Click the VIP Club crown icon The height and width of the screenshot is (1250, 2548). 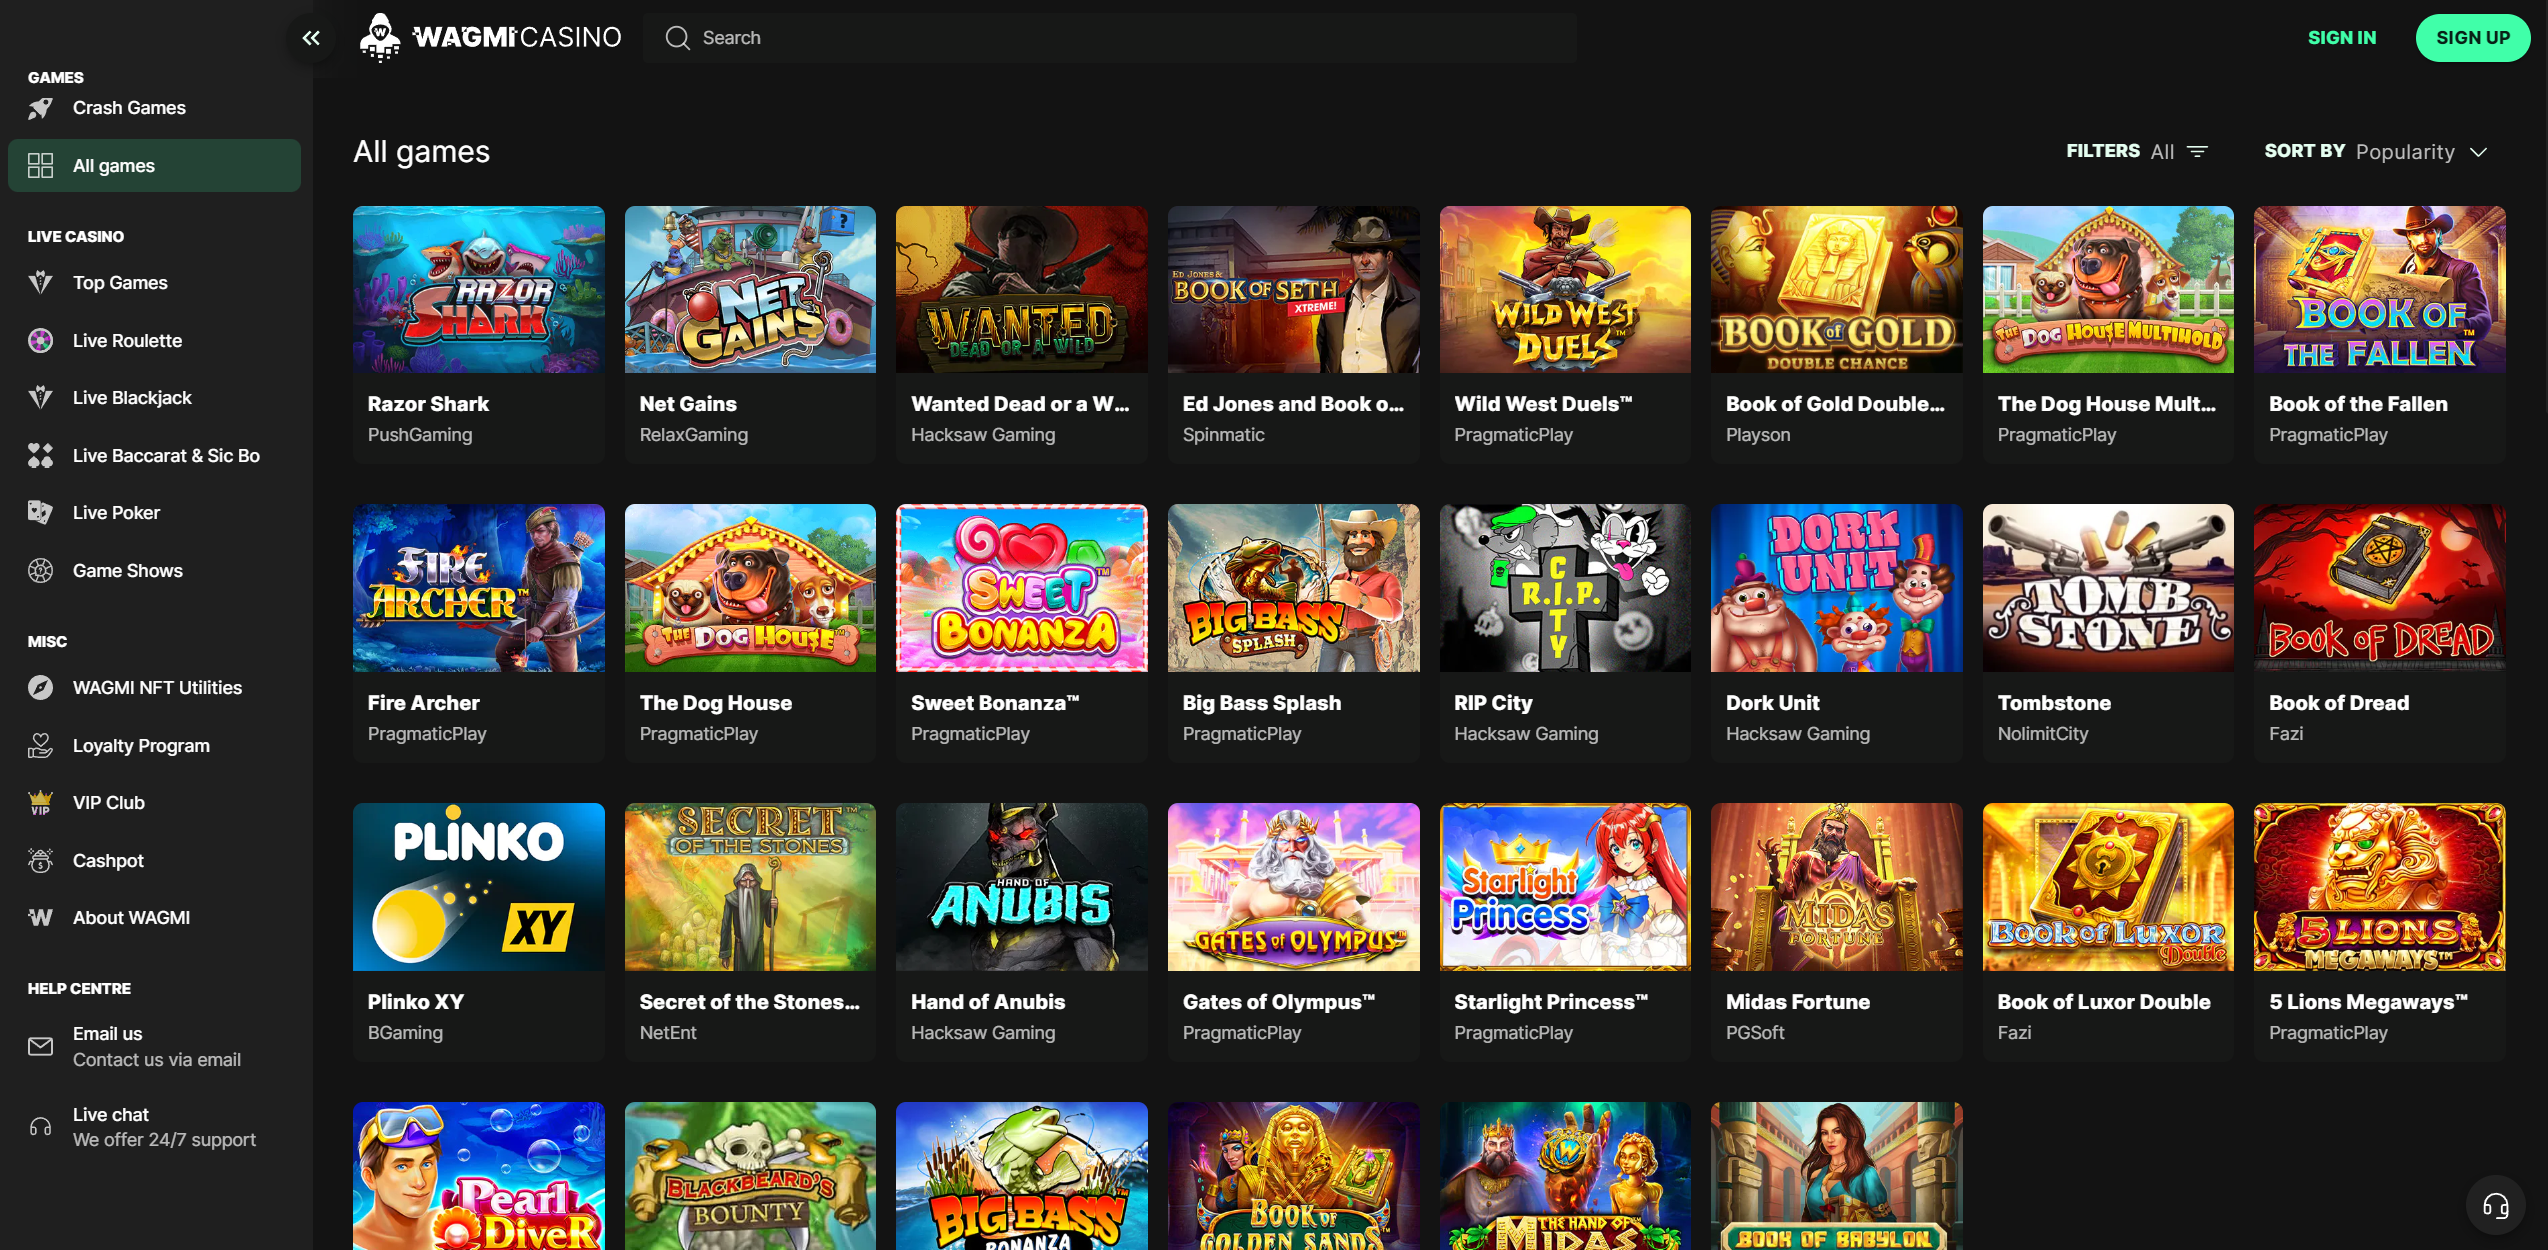pyautogui.click(x=40, y=803)
